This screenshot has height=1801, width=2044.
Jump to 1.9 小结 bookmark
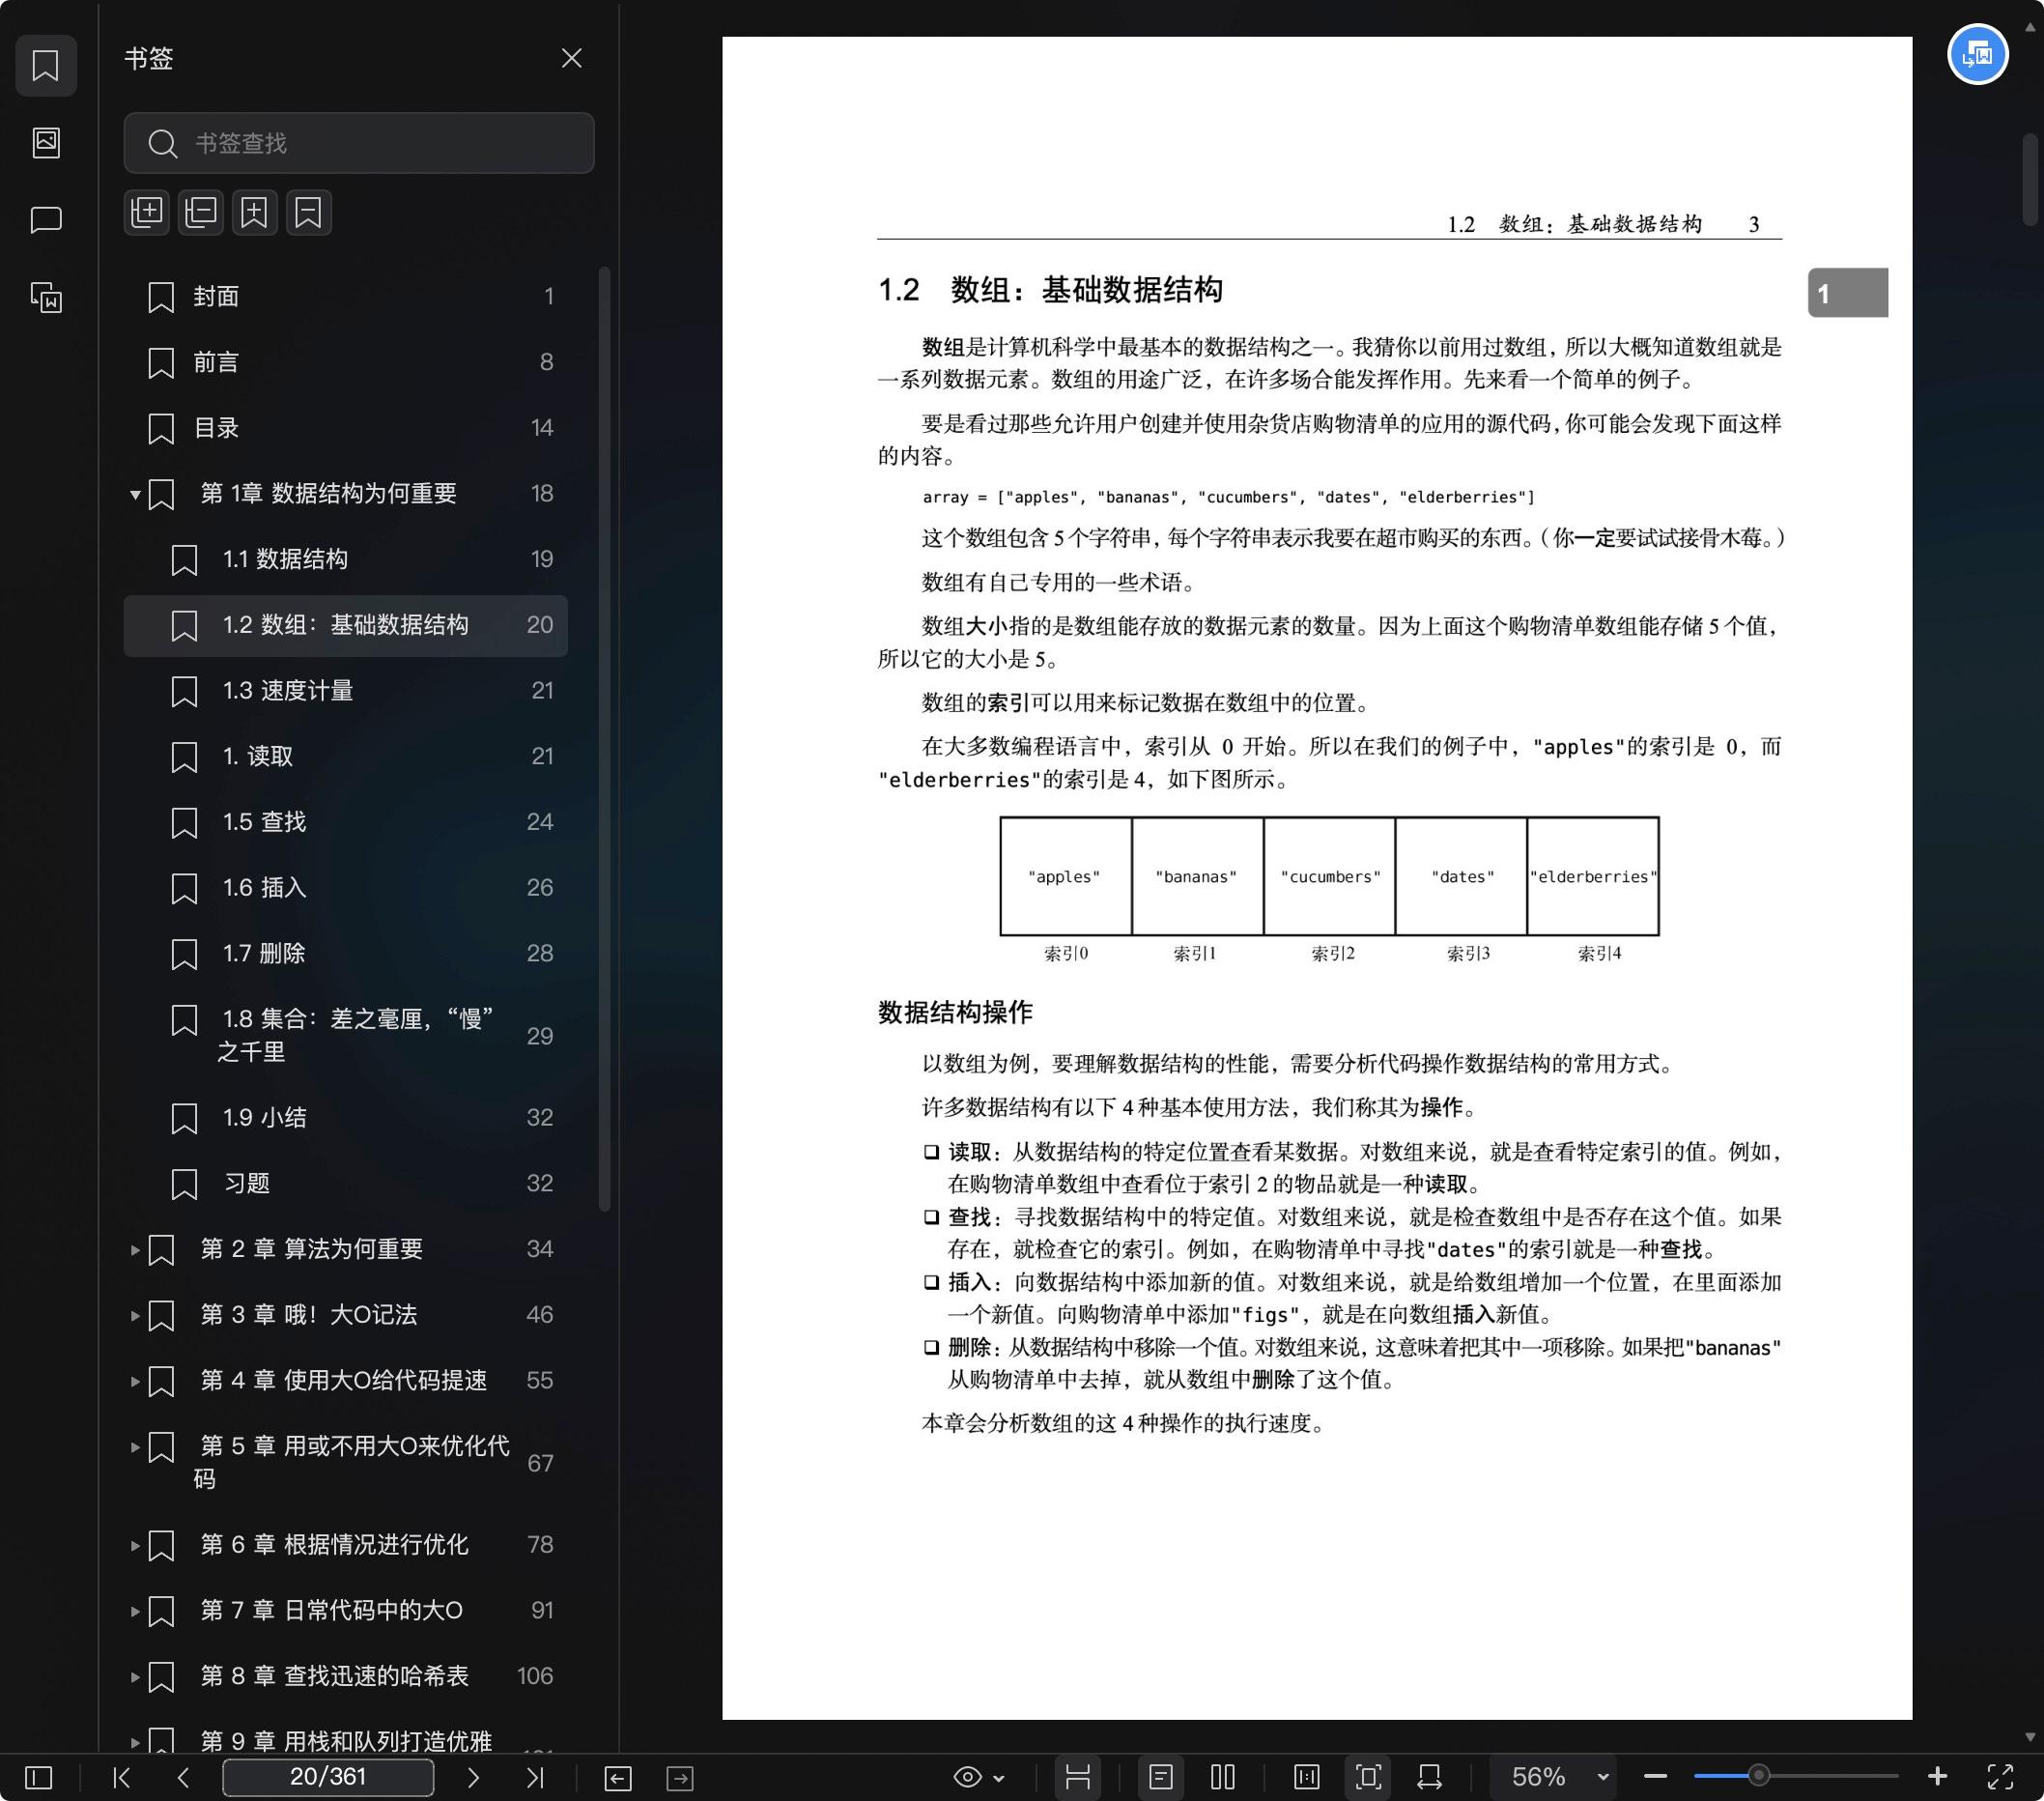point(346,1118)
